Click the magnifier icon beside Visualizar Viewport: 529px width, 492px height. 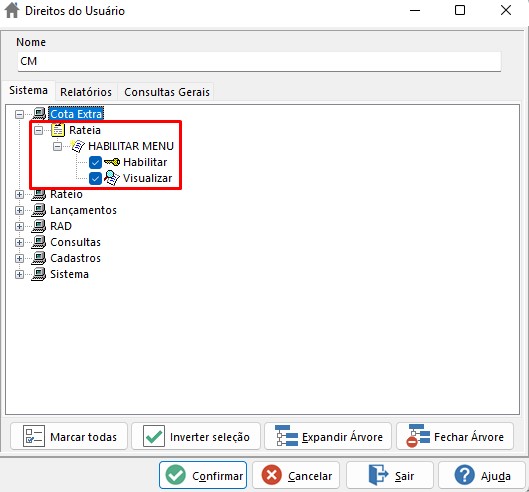click(x=112, y=178)
